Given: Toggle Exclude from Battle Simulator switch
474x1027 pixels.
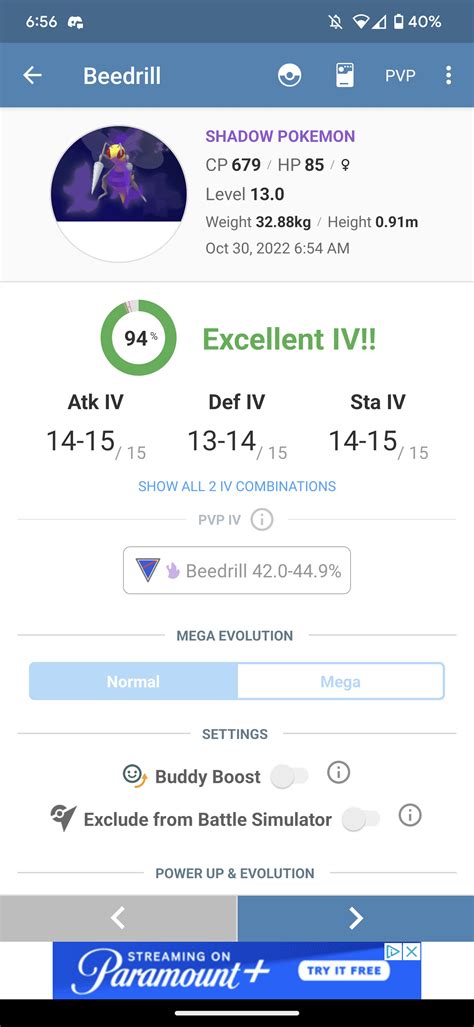Looking at the screenshot, I should coord(361,819).
